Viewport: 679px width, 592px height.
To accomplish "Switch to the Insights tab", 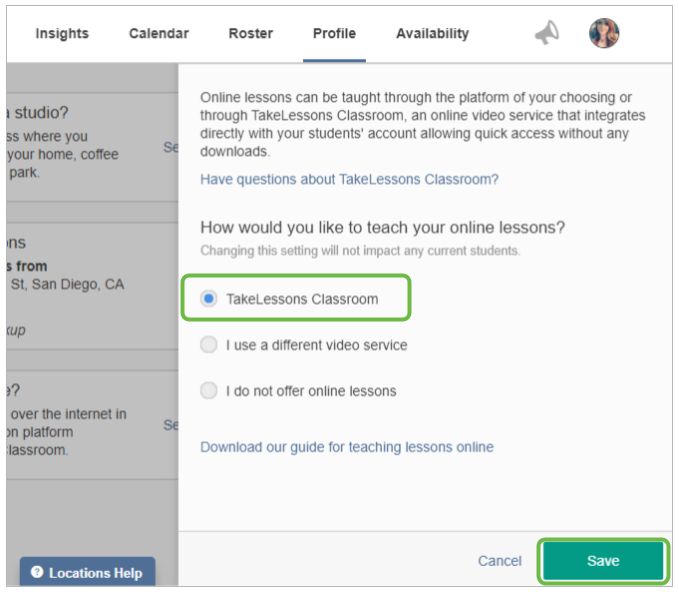I will pos(62,33).
